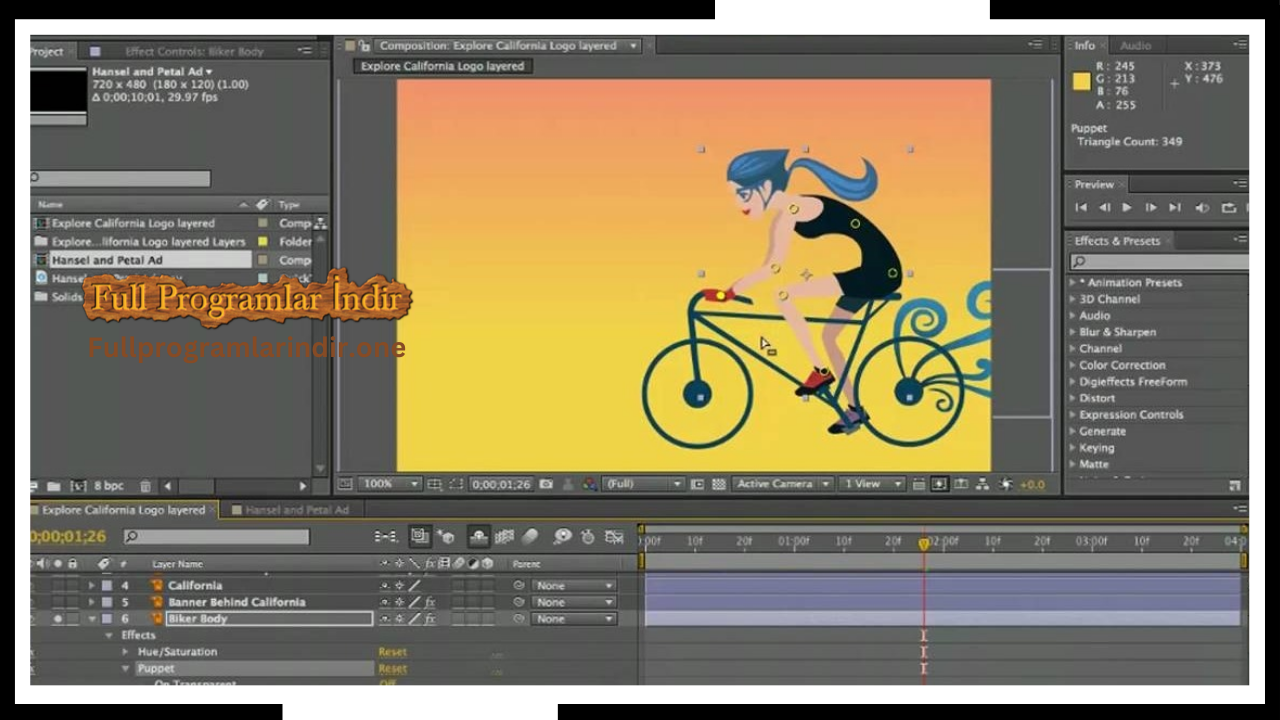Screen dimensions: 1280x720
Task: Open the channel display RGB icon
Action: (589, 484)
